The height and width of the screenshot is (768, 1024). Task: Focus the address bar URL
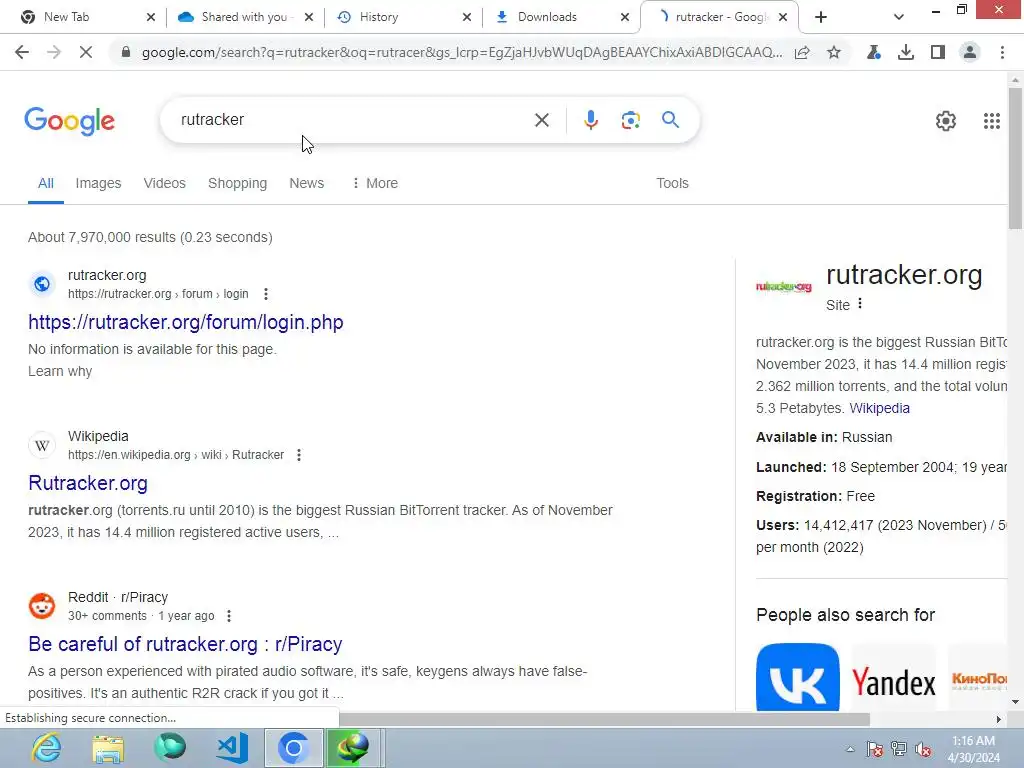click(461, 52)
